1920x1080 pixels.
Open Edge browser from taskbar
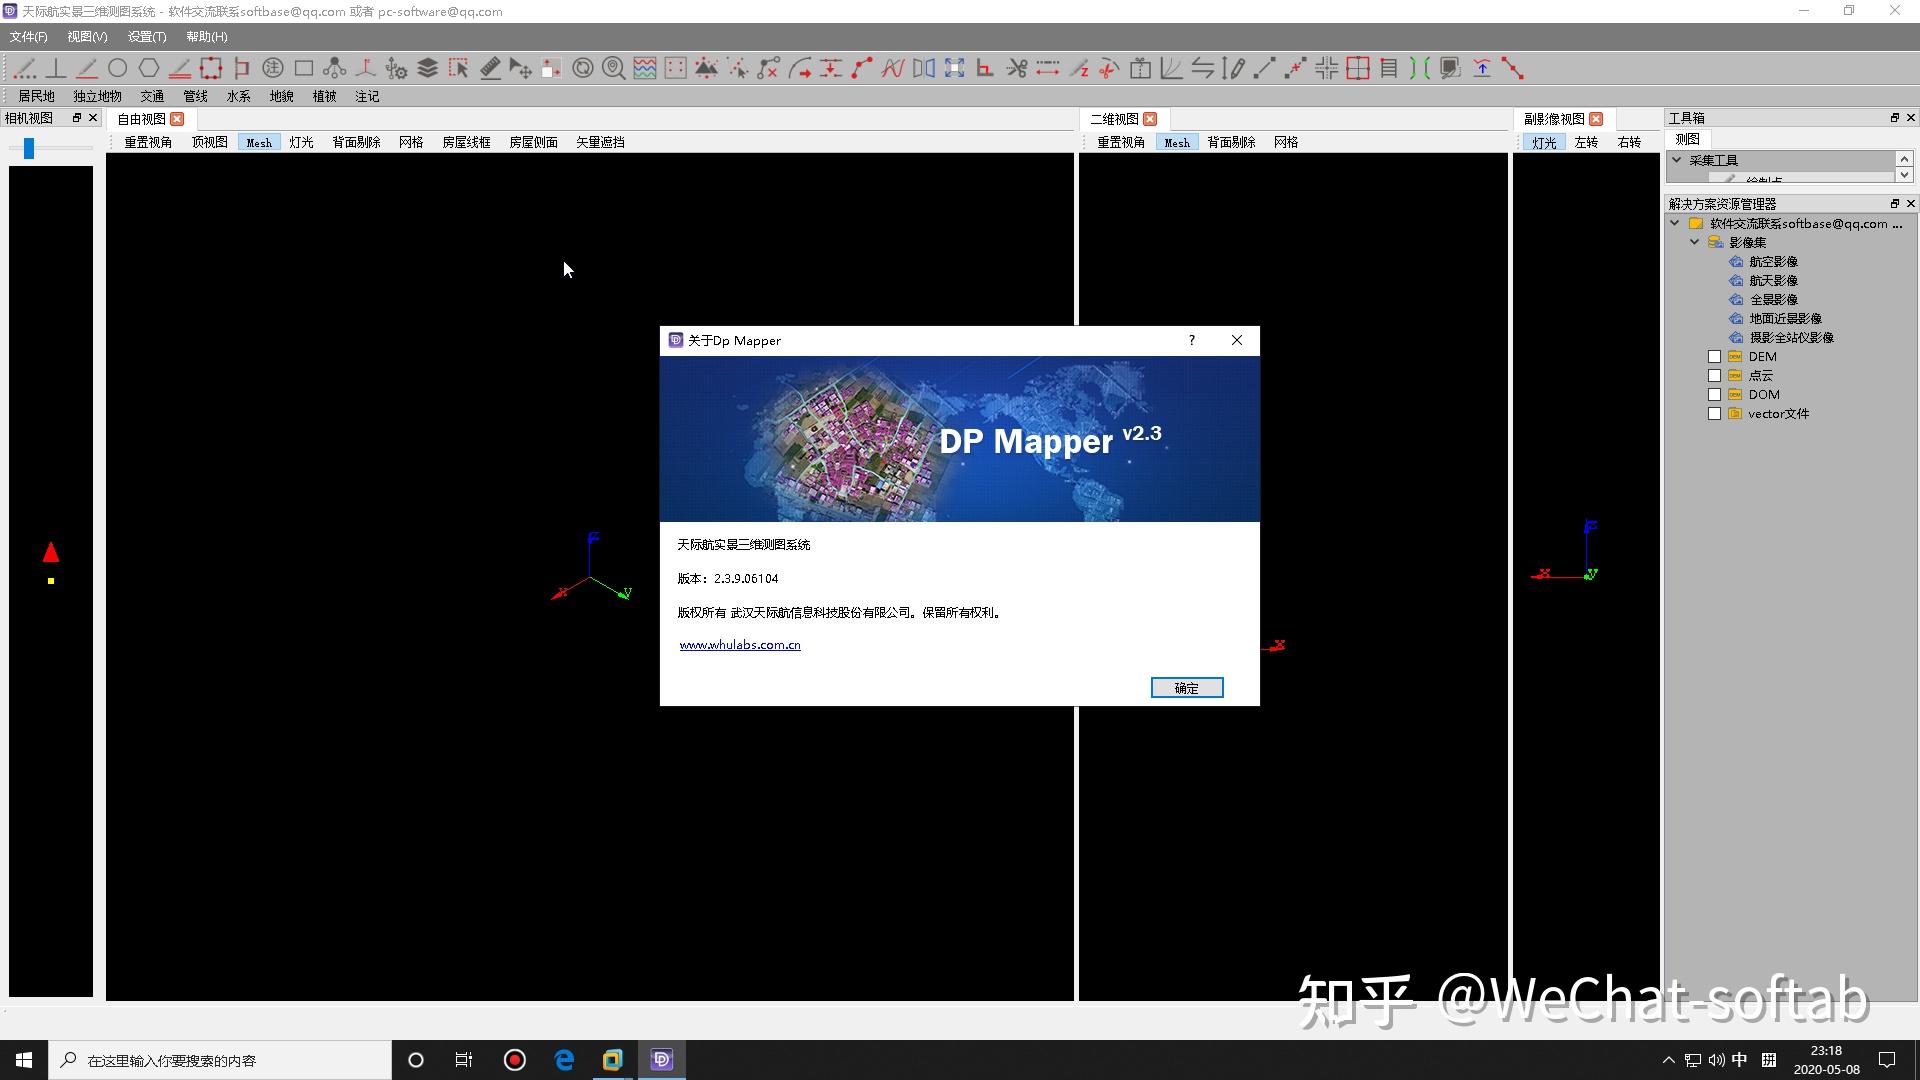coord(564,1060)
